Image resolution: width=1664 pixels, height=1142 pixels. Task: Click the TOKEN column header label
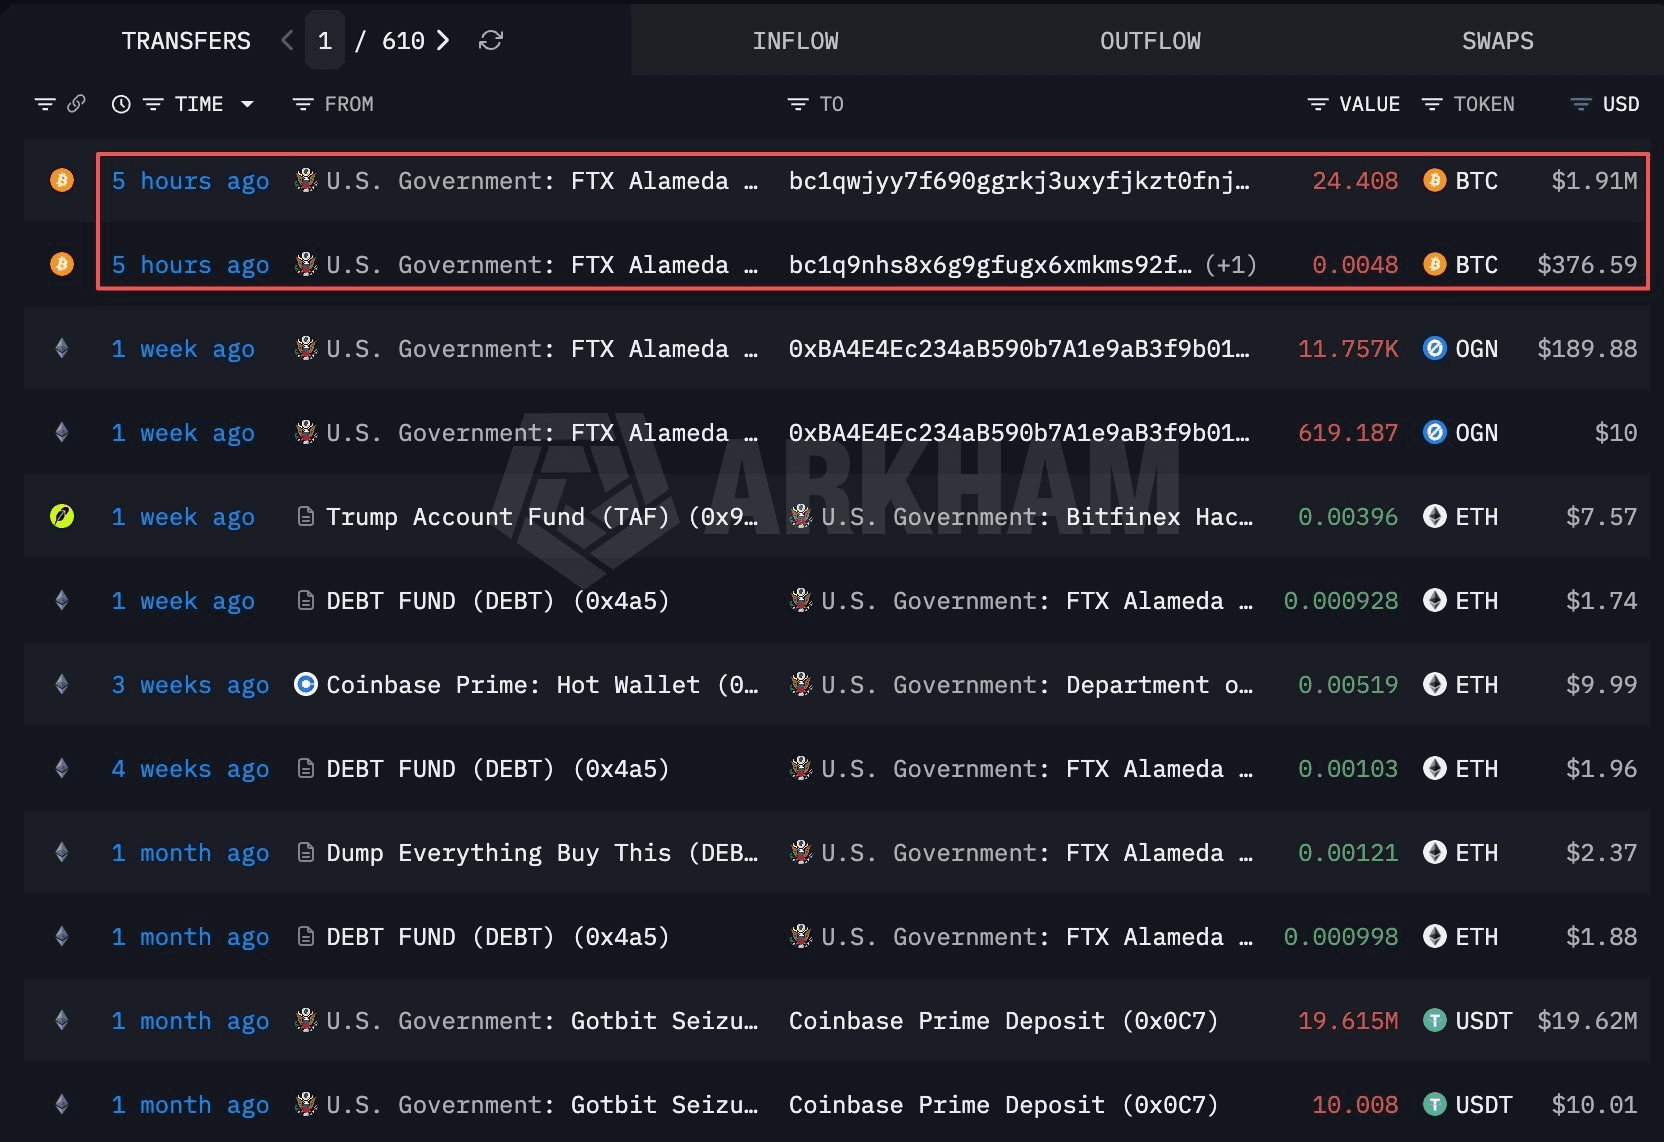tap(1484, 104)
